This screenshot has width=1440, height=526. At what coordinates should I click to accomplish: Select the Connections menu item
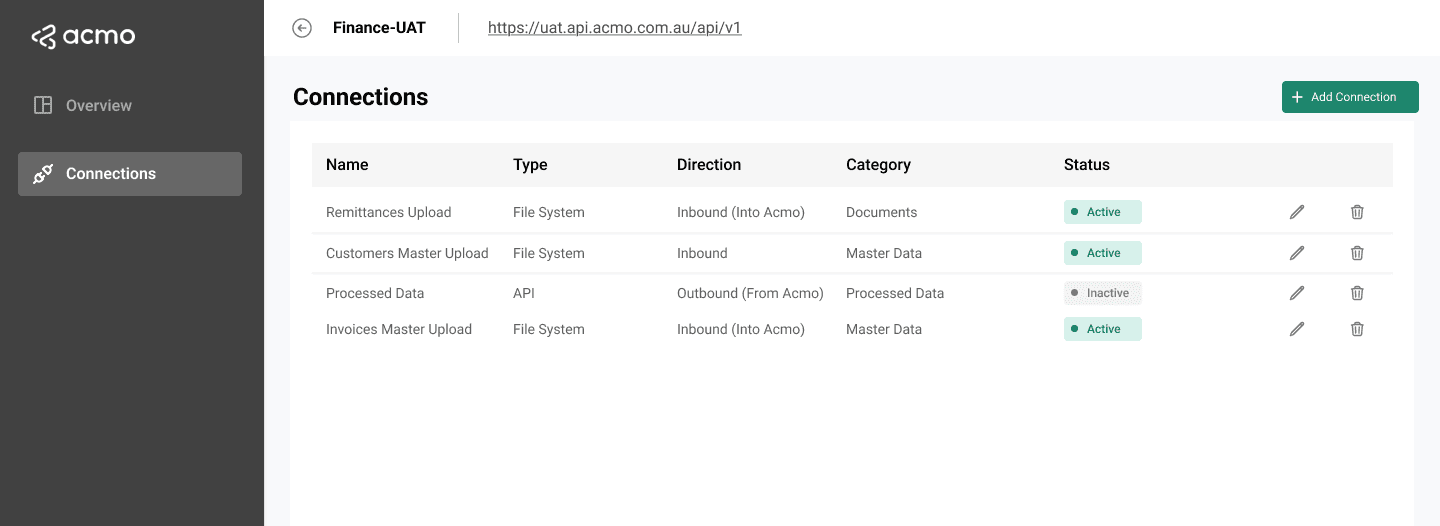coord(130,174)
